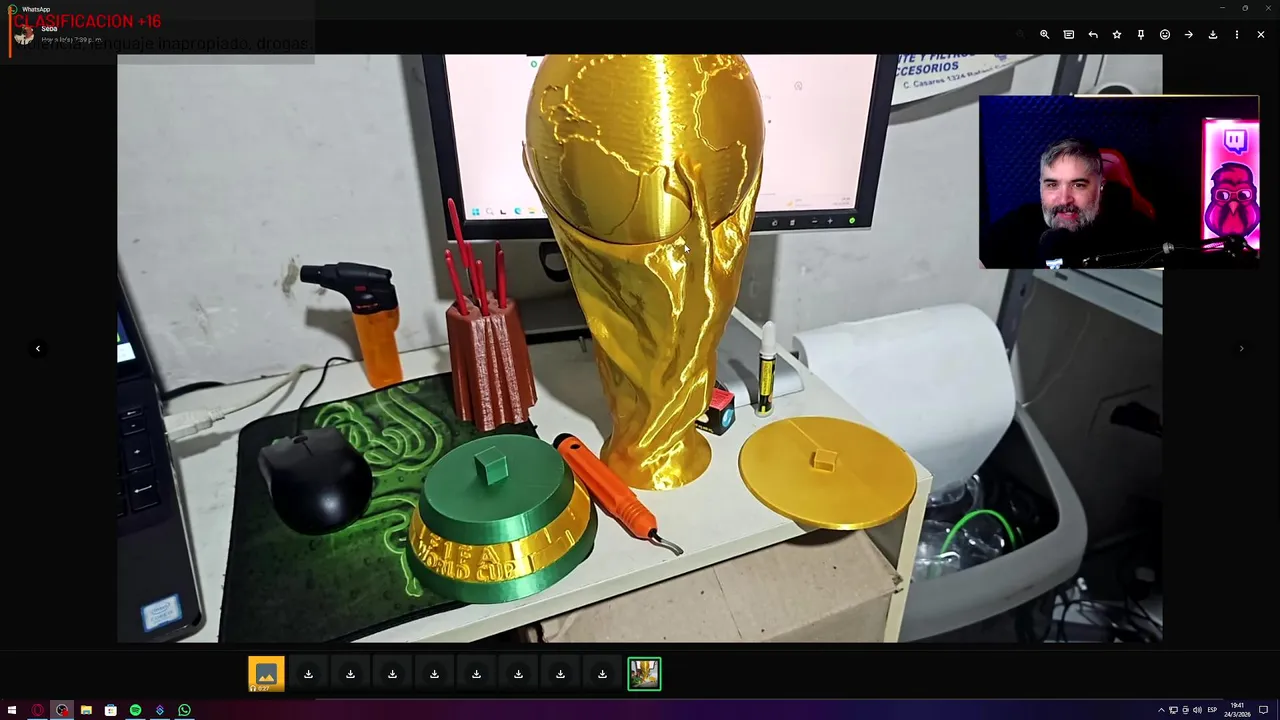Switch to OBS Studio in the taskbar
The height and width of the screenshot is (720, 1280).
click(62, 710)
